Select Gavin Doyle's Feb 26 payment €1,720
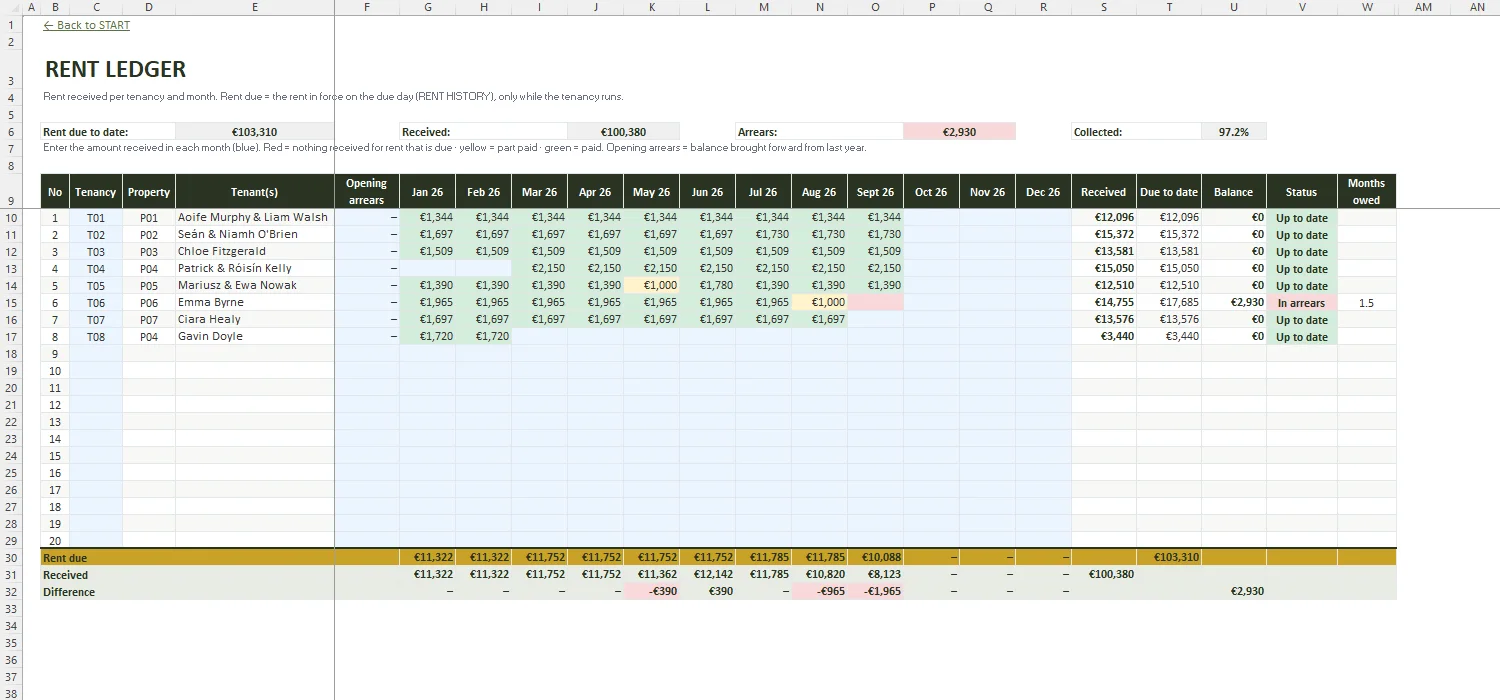 click(x=483, y=336)
